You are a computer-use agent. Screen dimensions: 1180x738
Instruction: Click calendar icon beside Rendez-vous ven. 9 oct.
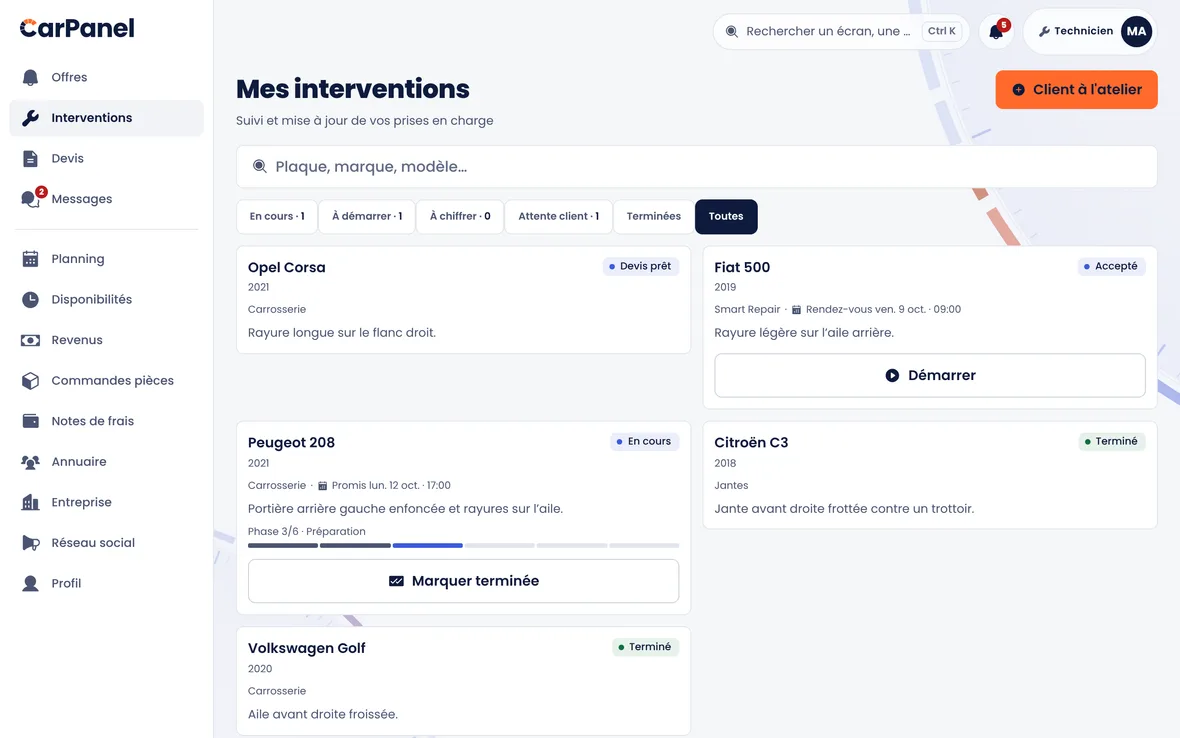tap(796, 309)
